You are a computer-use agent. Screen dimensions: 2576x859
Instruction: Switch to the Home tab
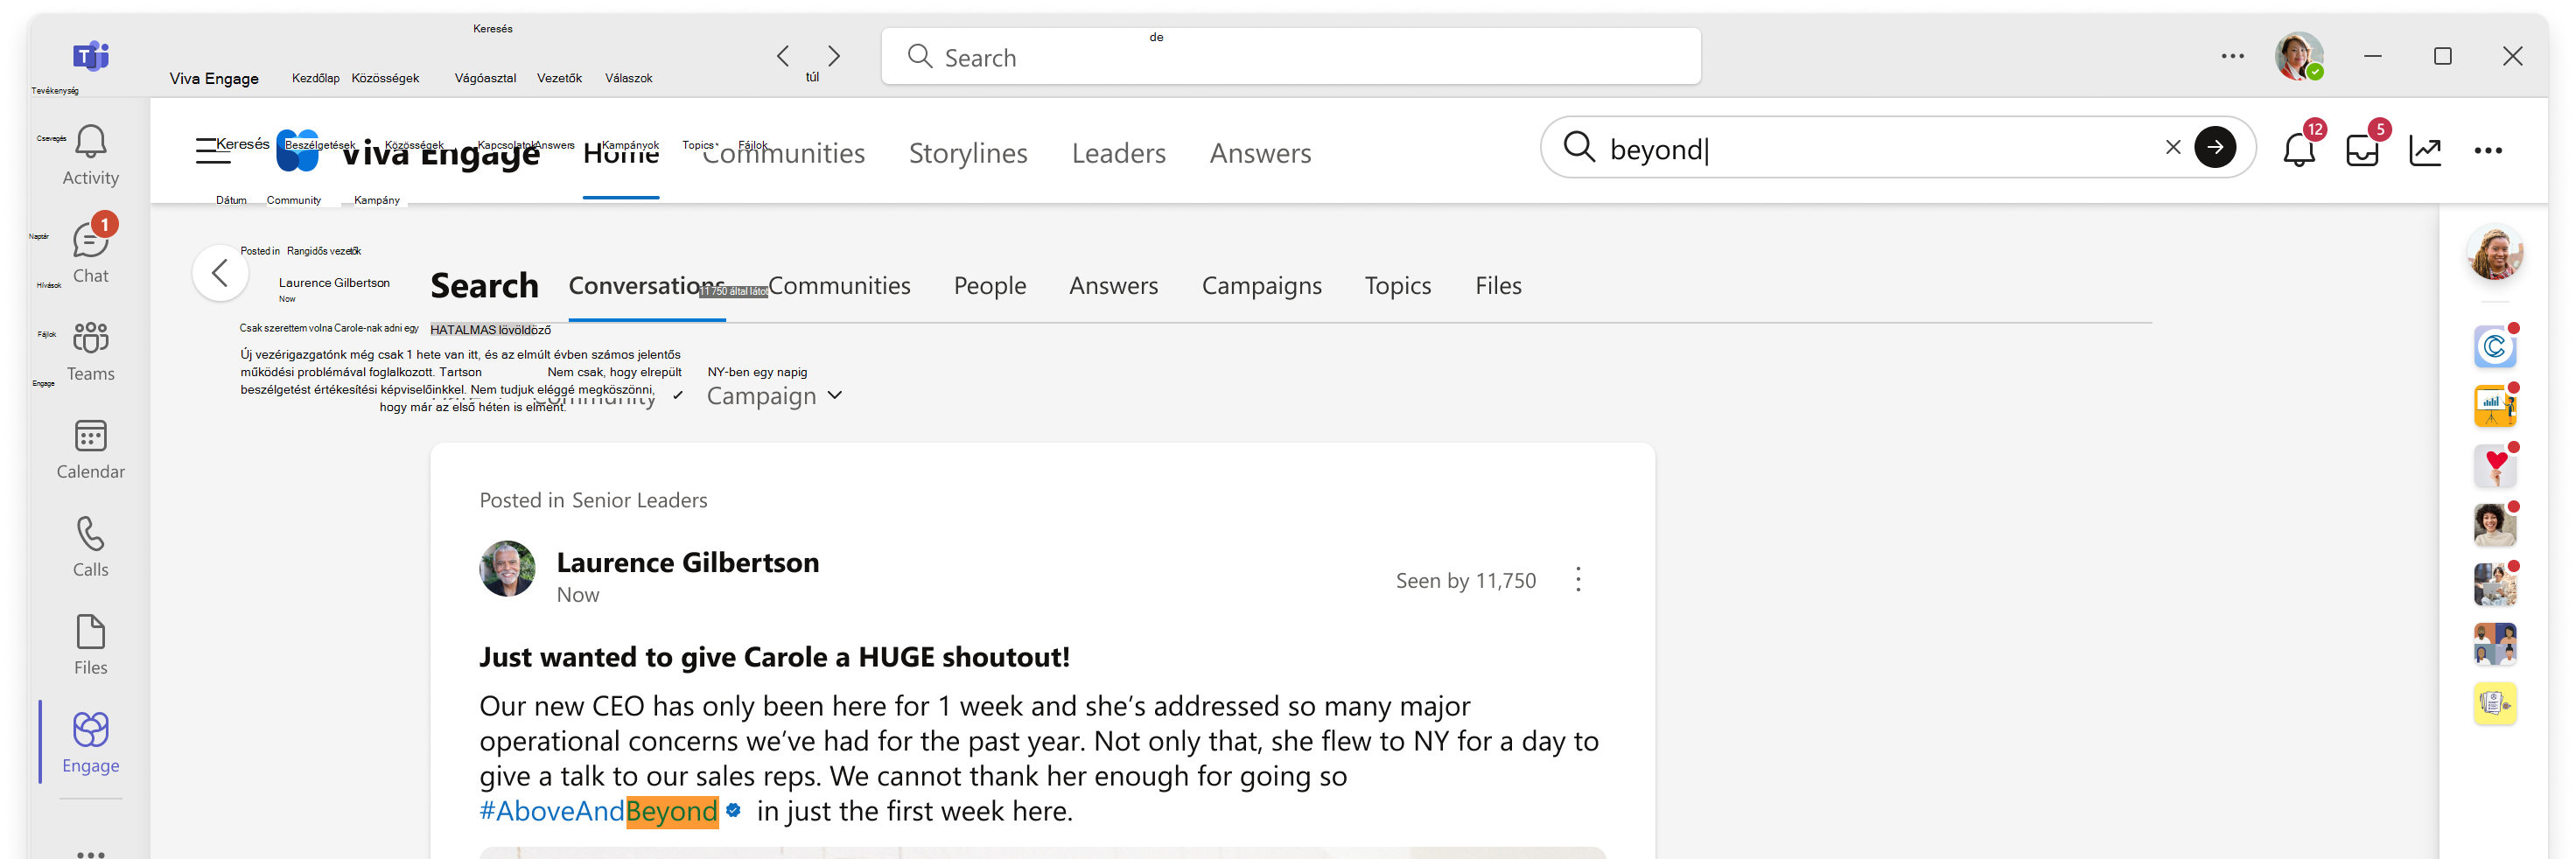pyautogui.click(x=621, y=153)
